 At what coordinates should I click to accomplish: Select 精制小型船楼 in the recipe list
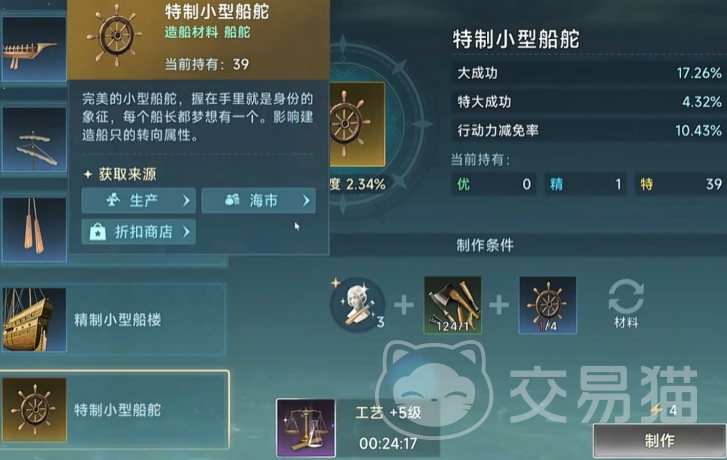tap(114, 319)
